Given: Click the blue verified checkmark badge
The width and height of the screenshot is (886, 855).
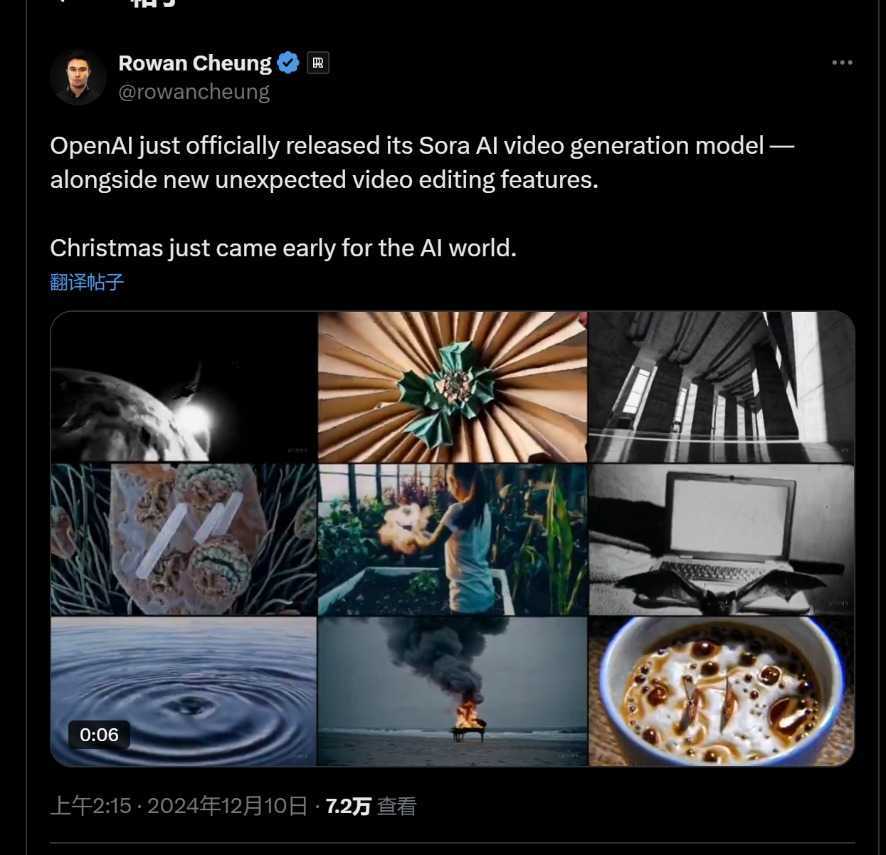Looking at the screenshot, I should 288,63.
